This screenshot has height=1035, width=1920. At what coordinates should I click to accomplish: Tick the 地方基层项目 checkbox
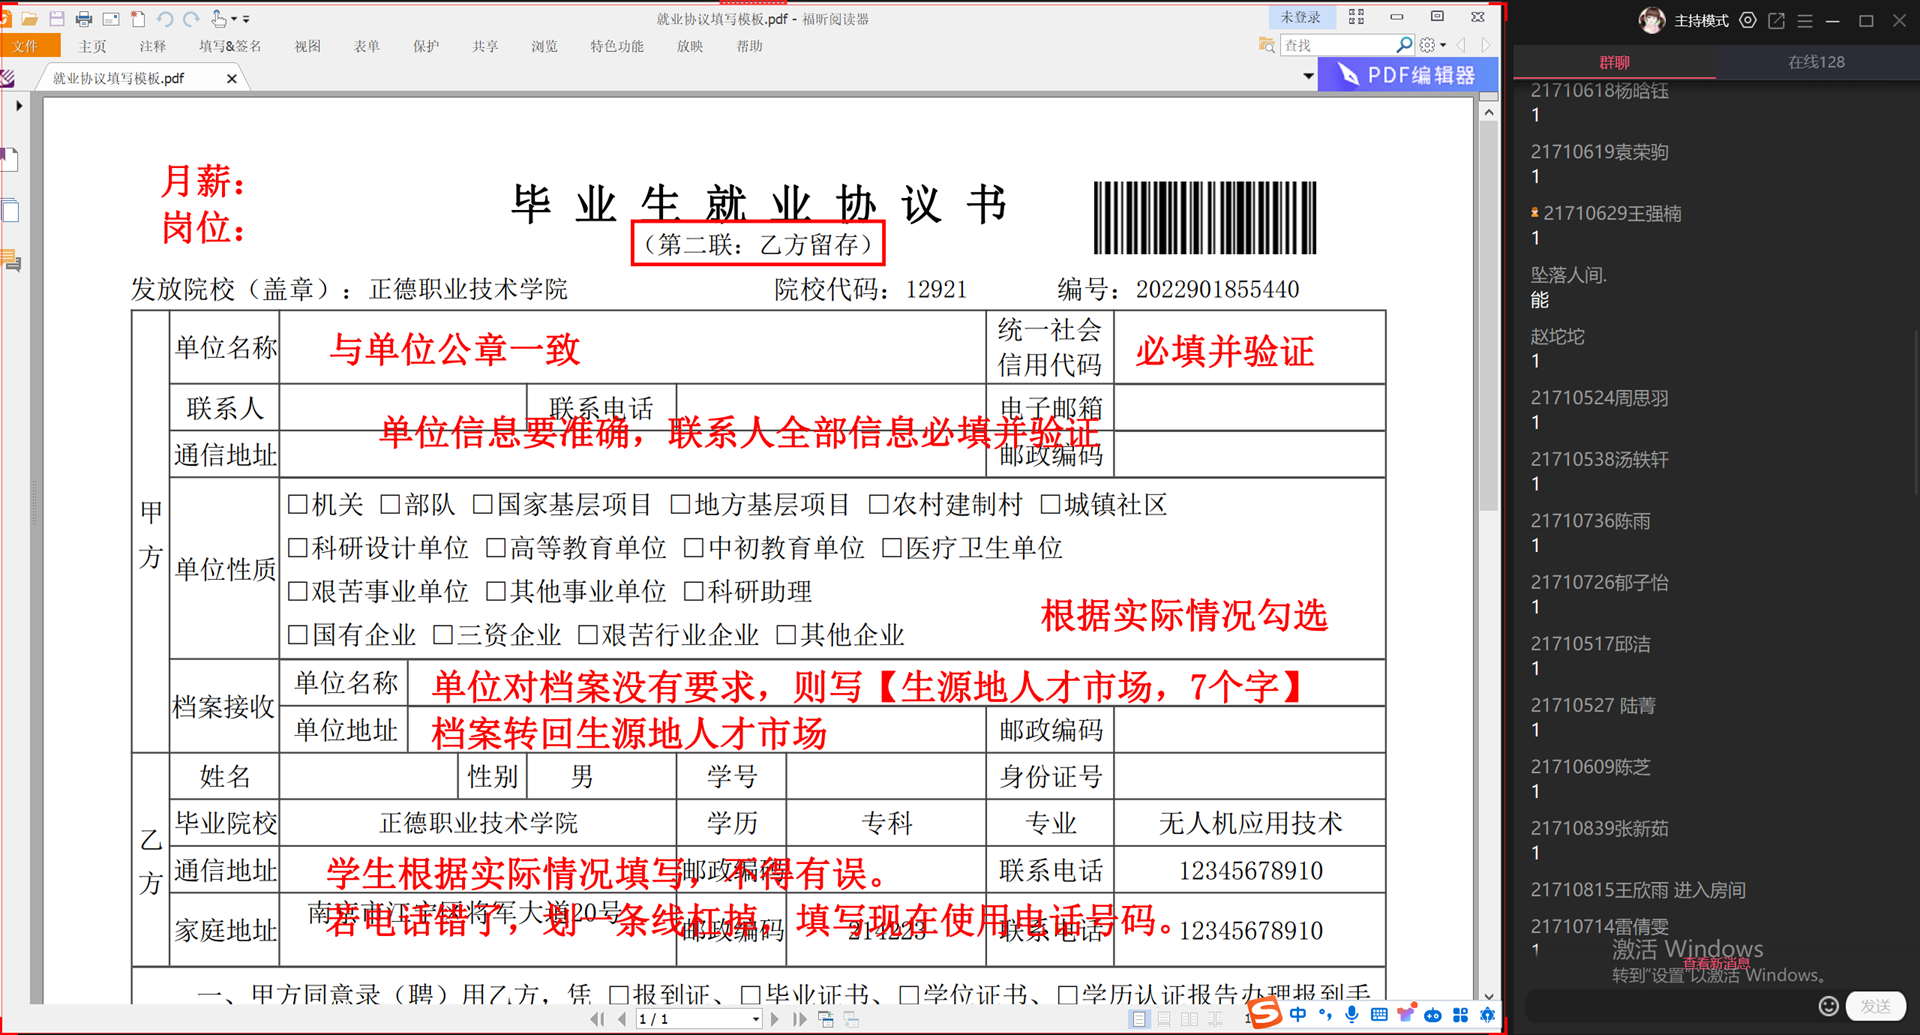point(680,504)
